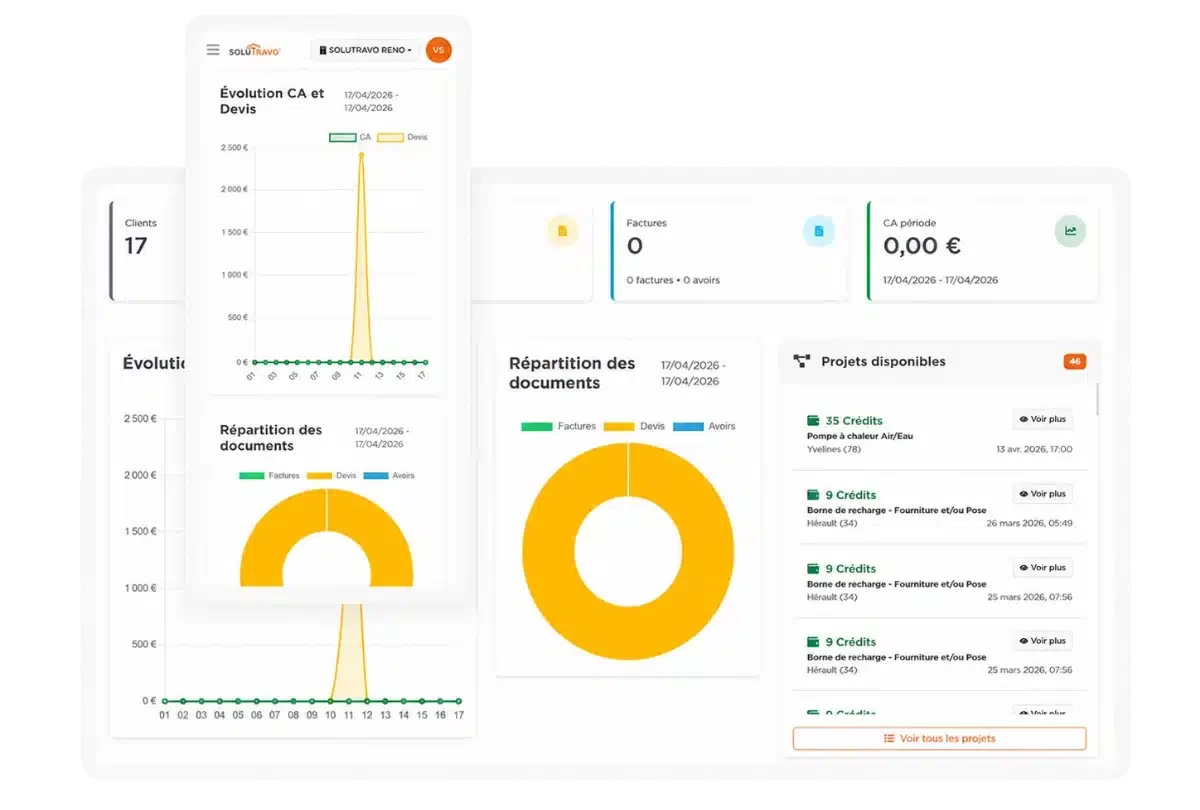Open the hamburger menu in mobile view
Viewport: 1200px width, 810px height.
point(213,49)
